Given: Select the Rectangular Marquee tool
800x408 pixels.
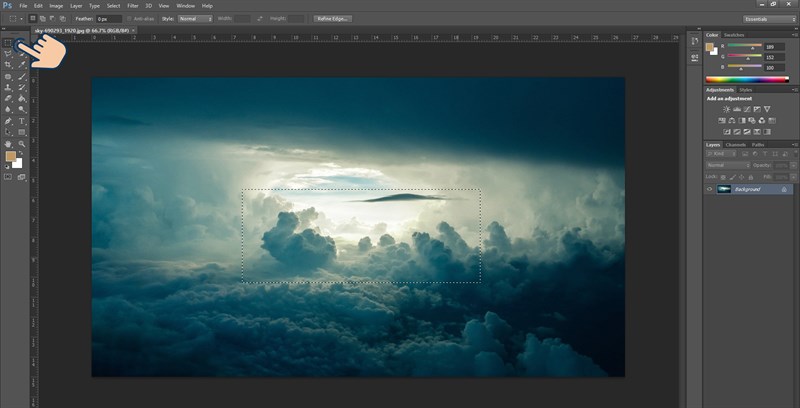Looking at the screenshot, I should point(8,42).
